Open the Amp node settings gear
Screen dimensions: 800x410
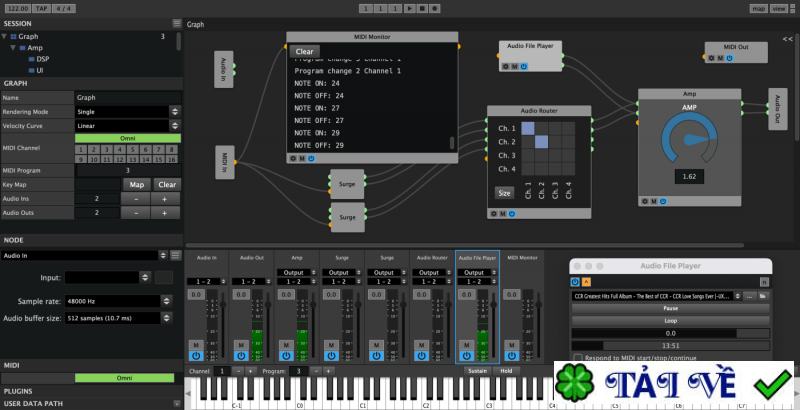[x=645, y=201]
